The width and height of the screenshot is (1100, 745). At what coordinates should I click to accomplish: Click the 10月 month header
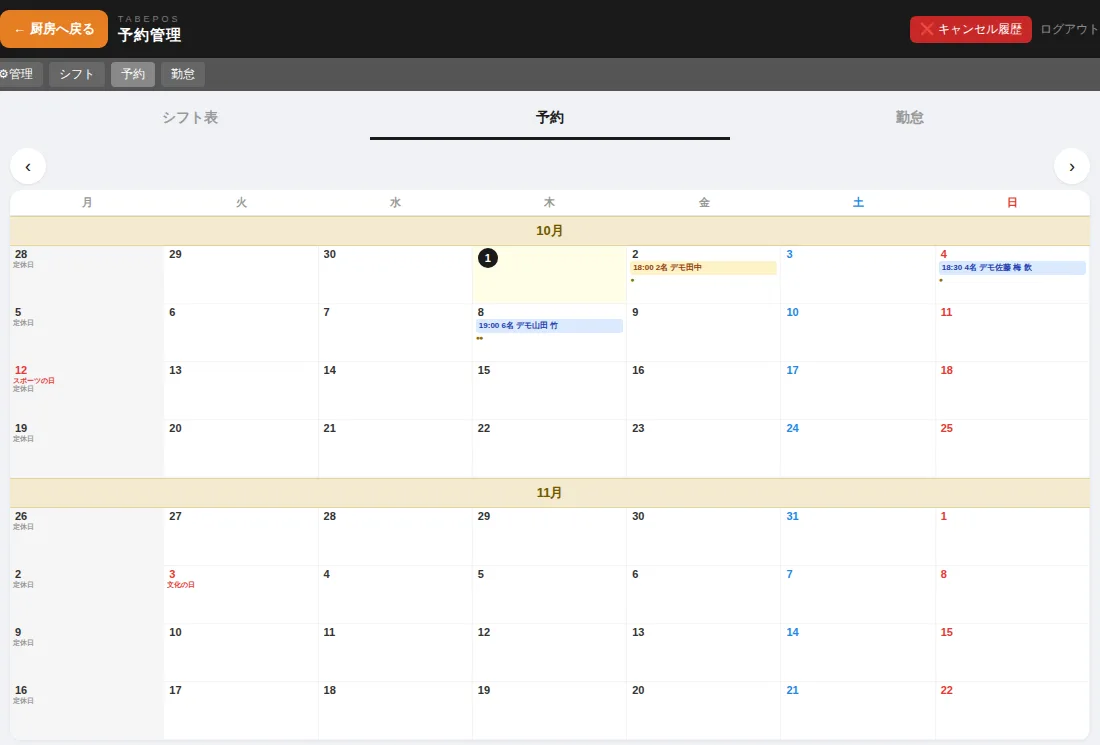pyautogui.click(x=550, y=231)
